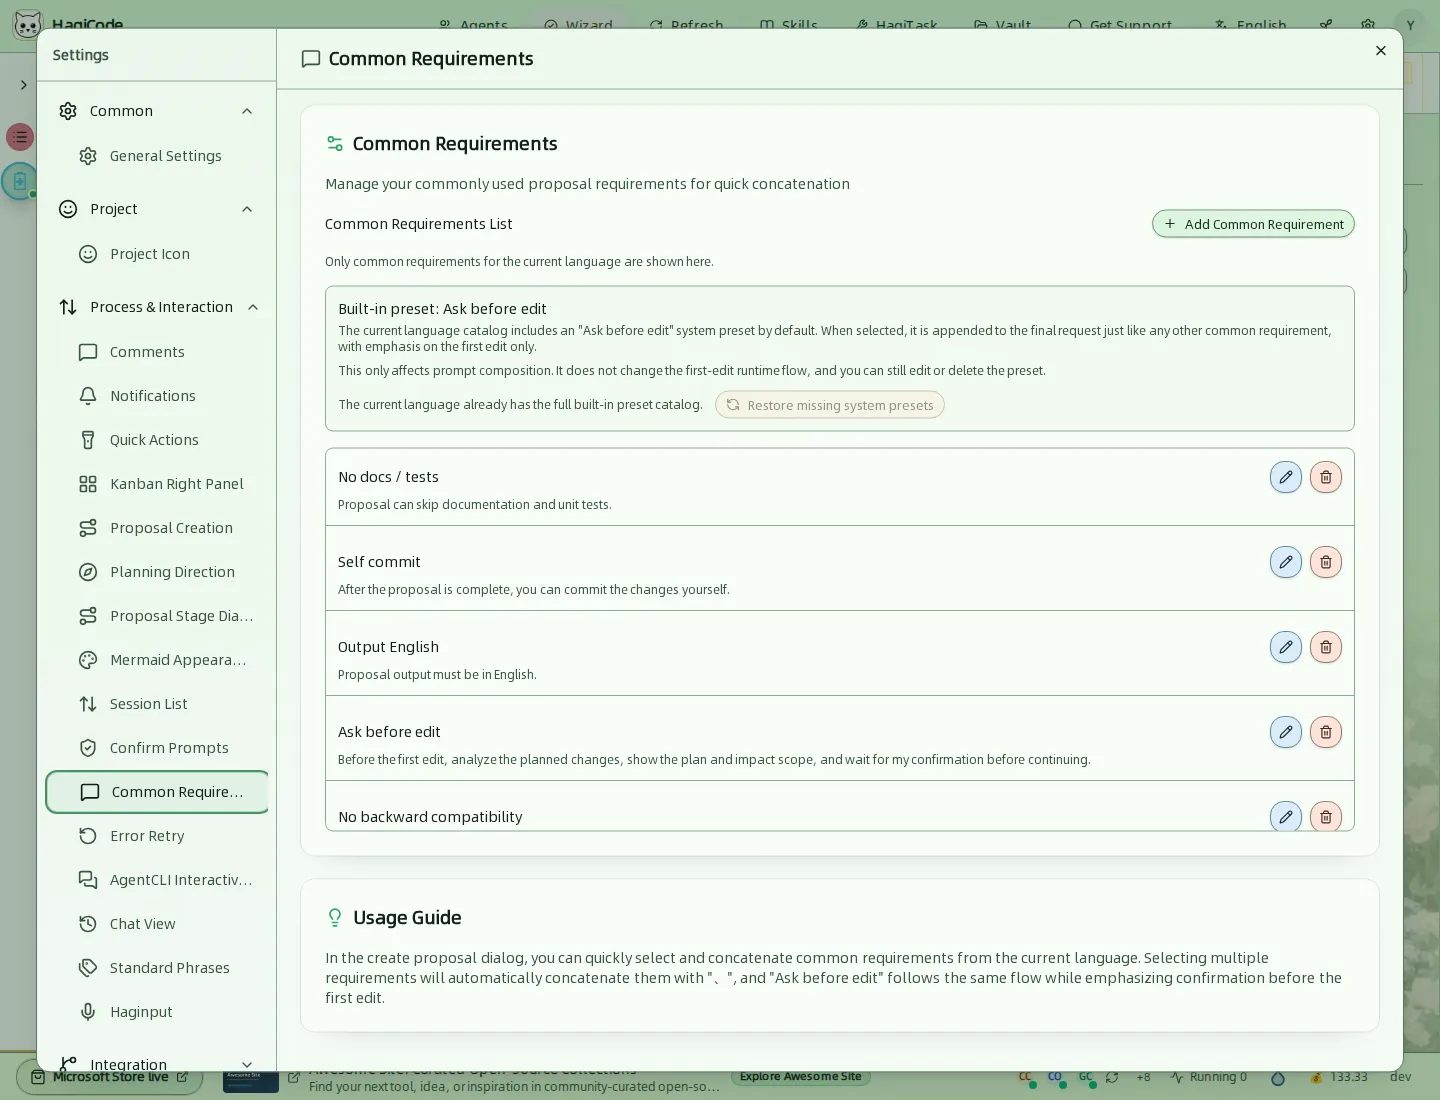This screenshot has height=1100, width=1440.
Task: Open AgentCLI Interactive settings
Action: (157, 880)
